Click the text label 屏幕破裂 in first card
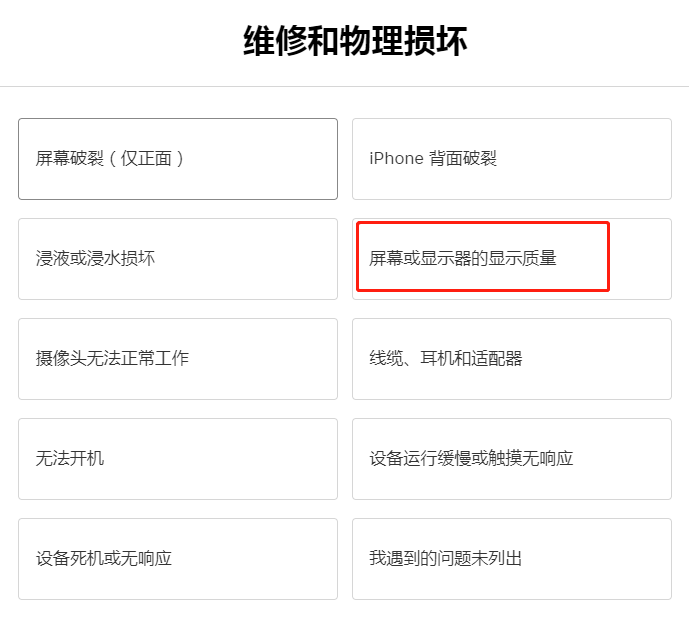This screenshot has width=689, height=641. coord(70,159)
